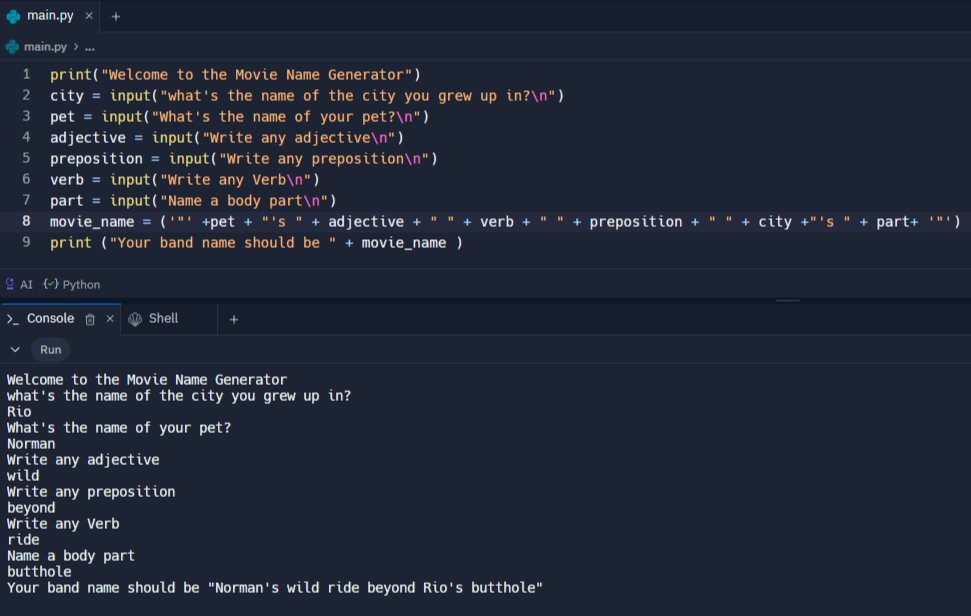The height and width of the screenshot is (616, 971).
Task: Click console output 'Norman'
Action: (x=31, y=444)
